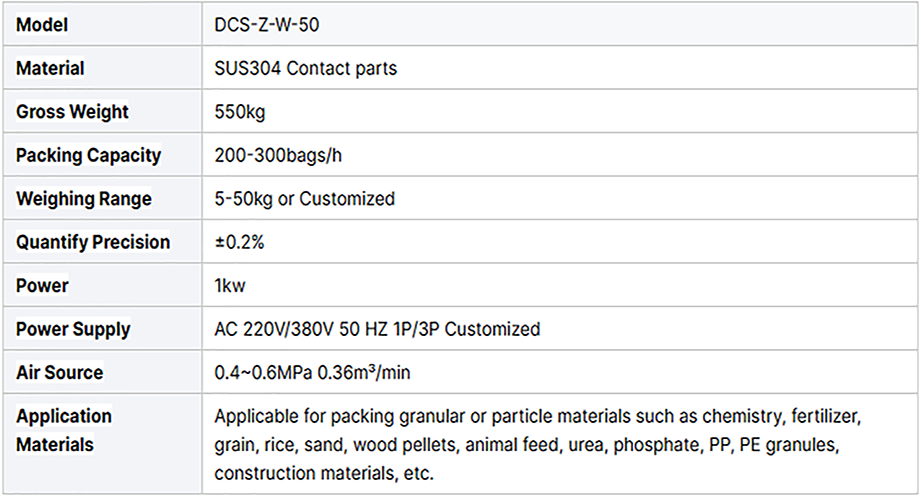Click the Gross Weight label
The height and width of the screenshot is (500, 921).
click(x=72, y=112)
